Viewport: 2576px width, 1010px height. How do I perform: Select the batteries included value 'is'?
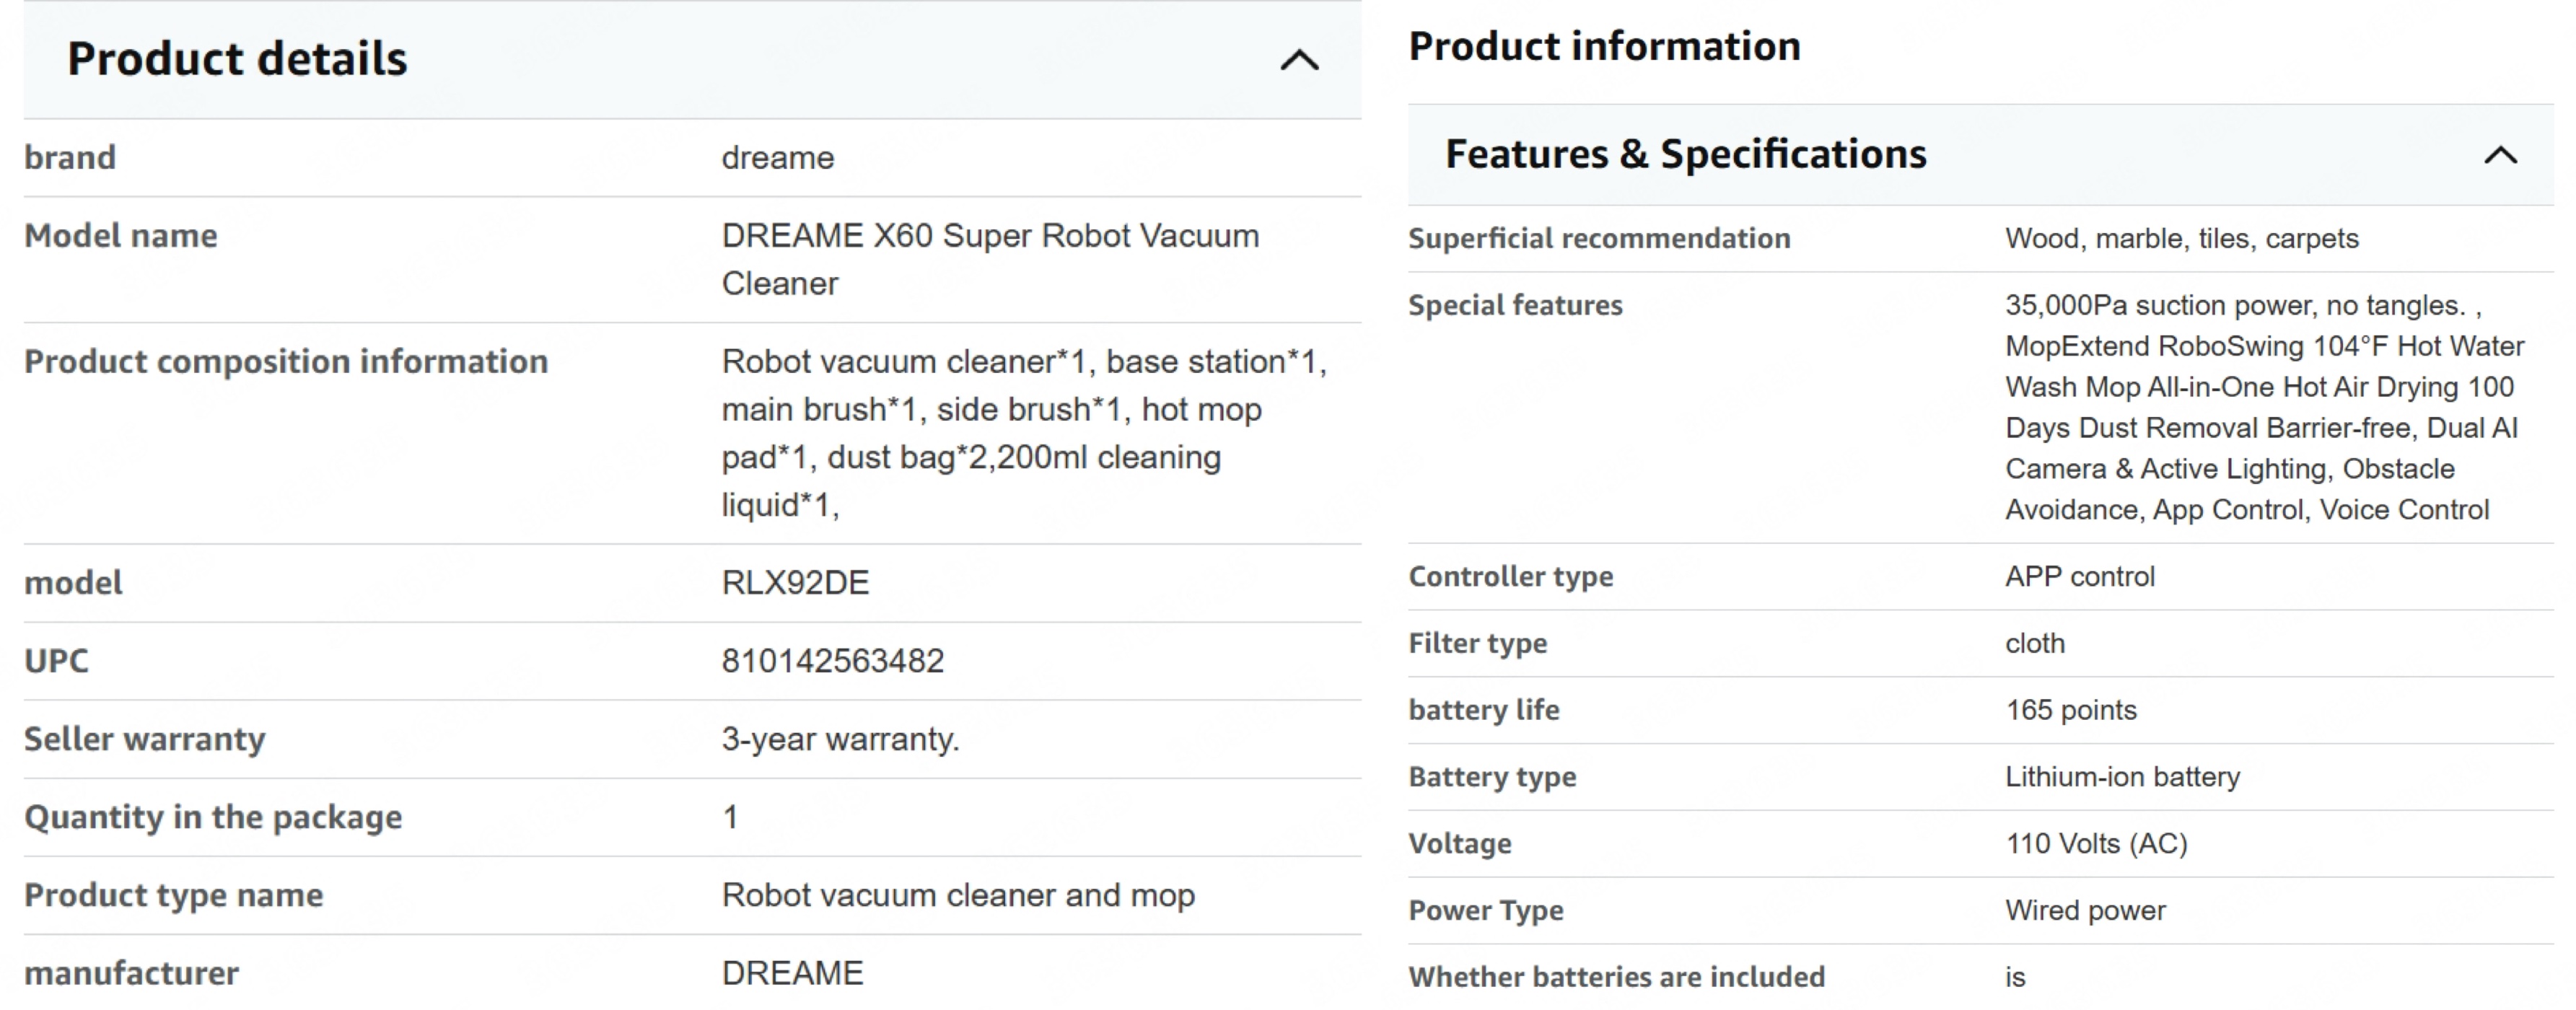pos(2015,977)
